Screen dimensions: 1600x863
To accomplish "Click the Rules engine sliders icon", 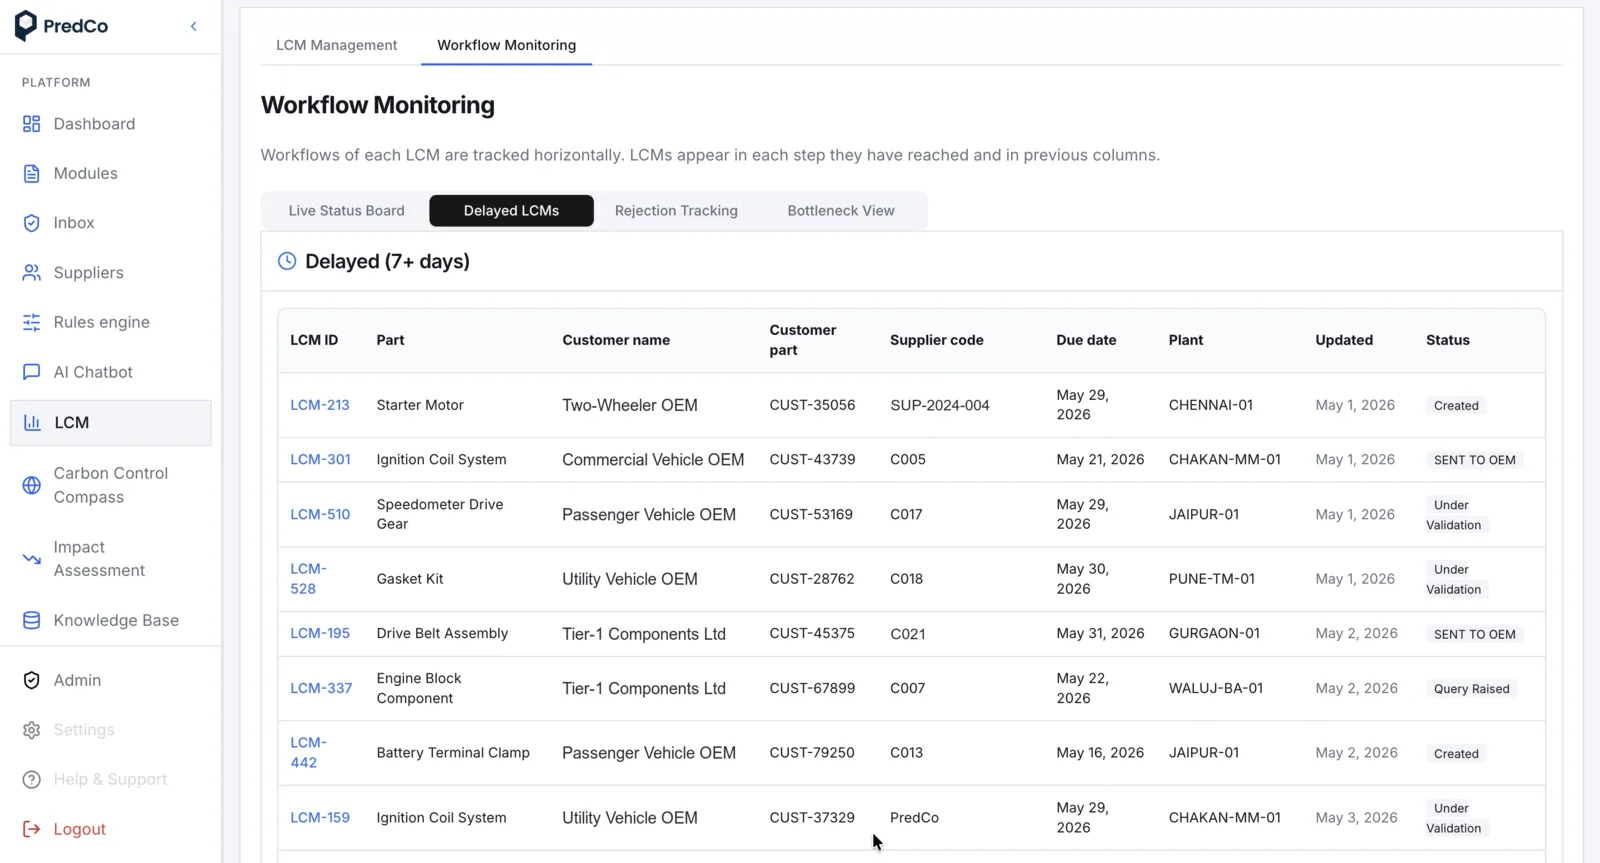I will pos(32,322).
